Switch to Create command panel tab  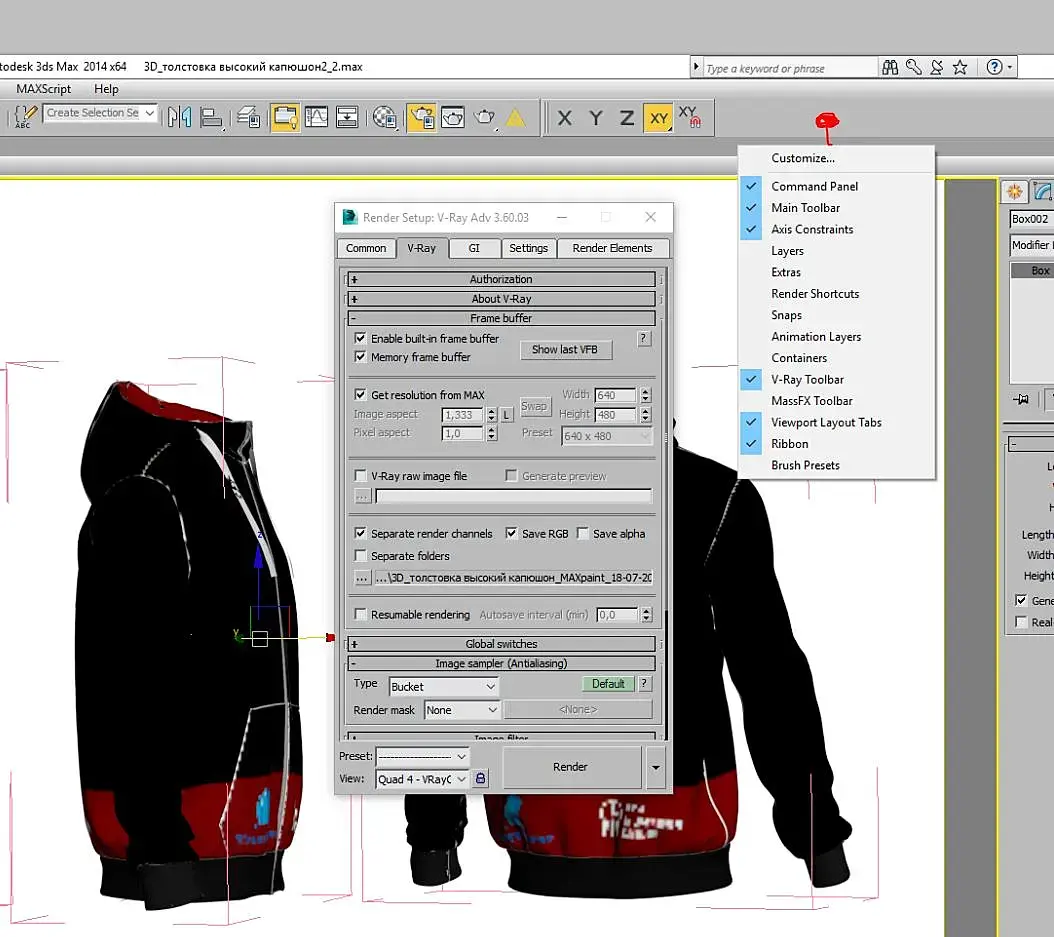(1014, 192)
